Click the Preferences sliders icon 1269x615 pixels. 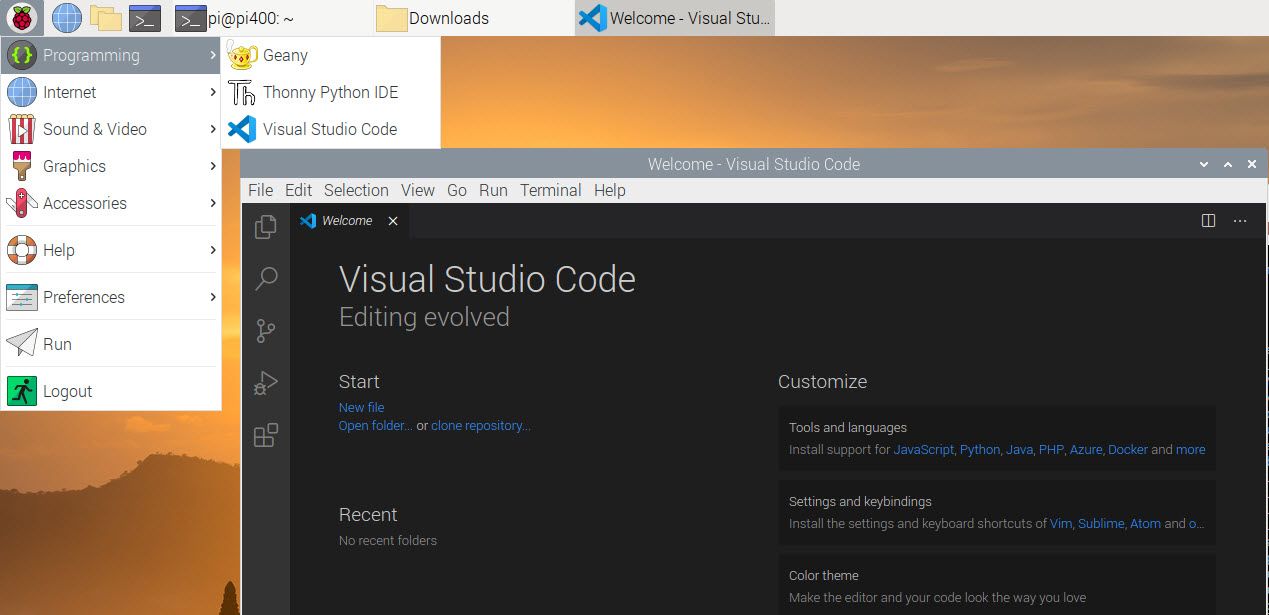(x=22, y=297)
